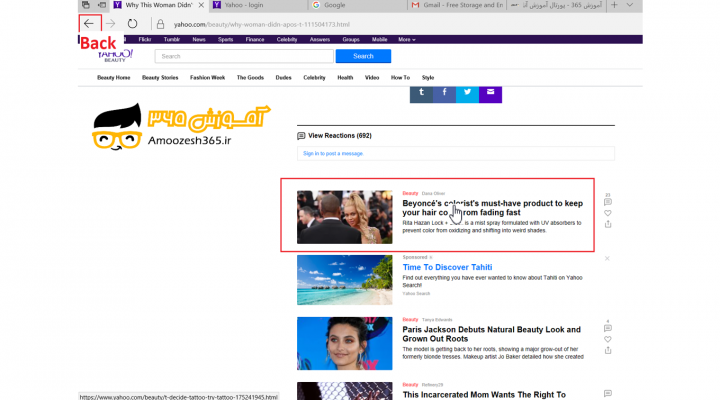720x400 pixels.
Task: Refresh the page with the reload icon
Action: click(x=132, y=24)
